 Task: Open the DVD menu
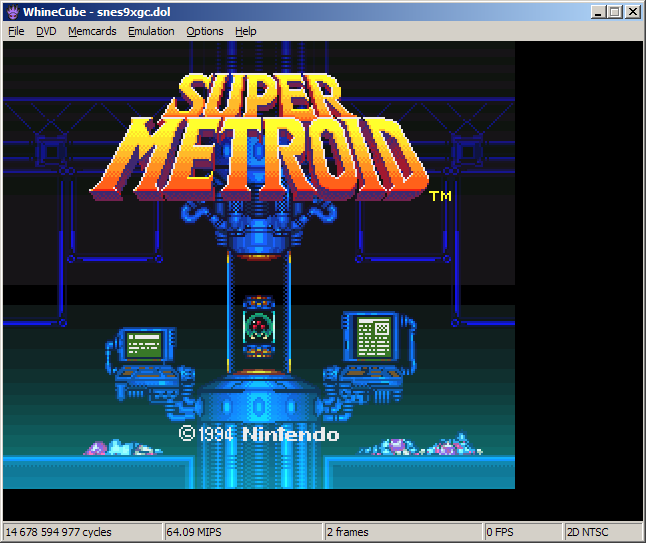[46, 31]
